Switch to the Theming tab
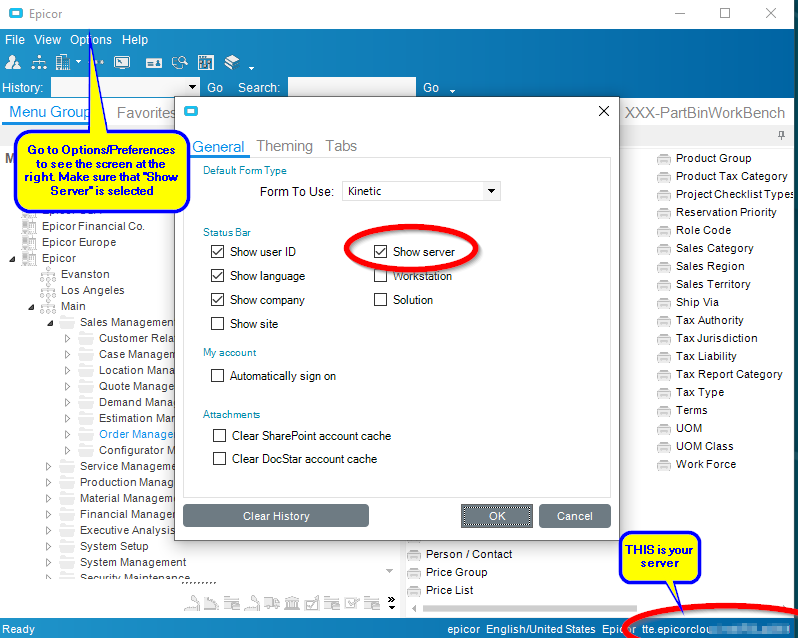798x638 pixels. 284,146
